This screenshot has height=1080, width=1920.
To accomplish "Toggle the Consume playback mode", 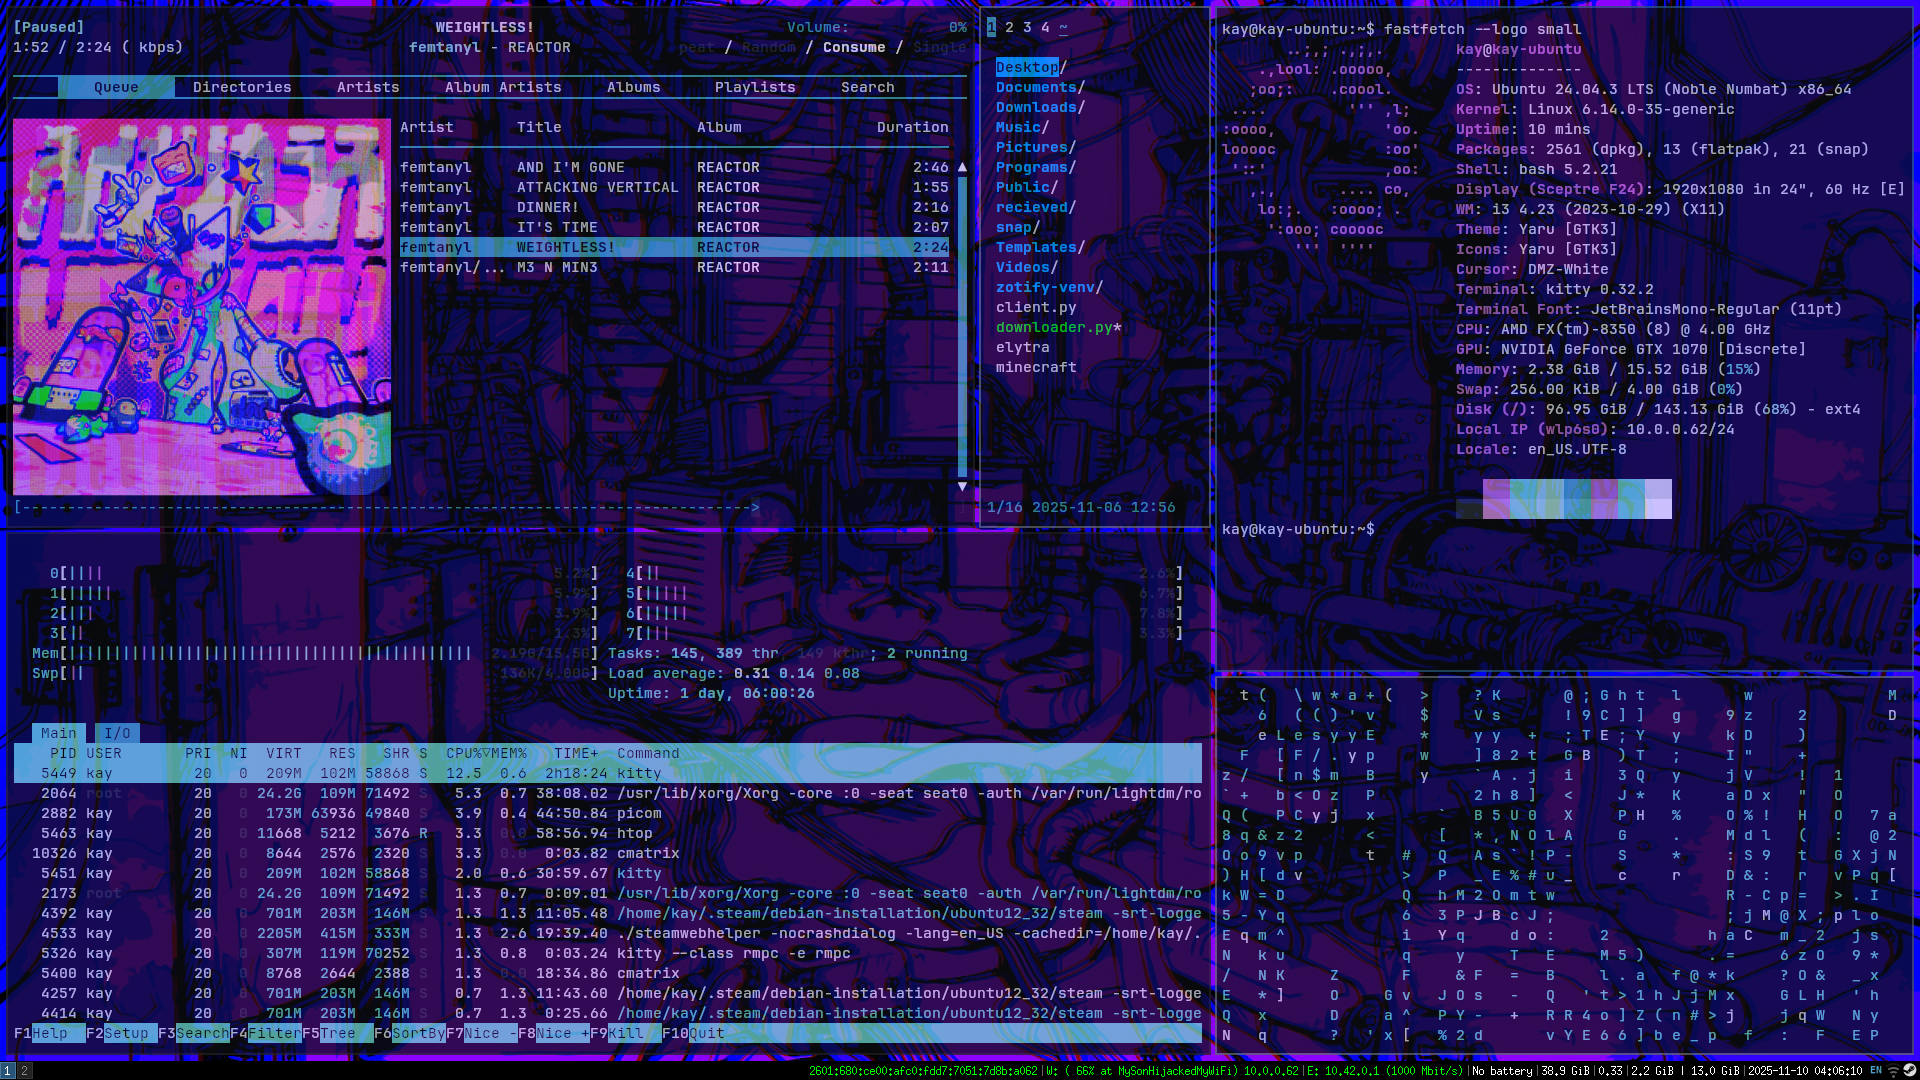I will (x=853, y=47).
